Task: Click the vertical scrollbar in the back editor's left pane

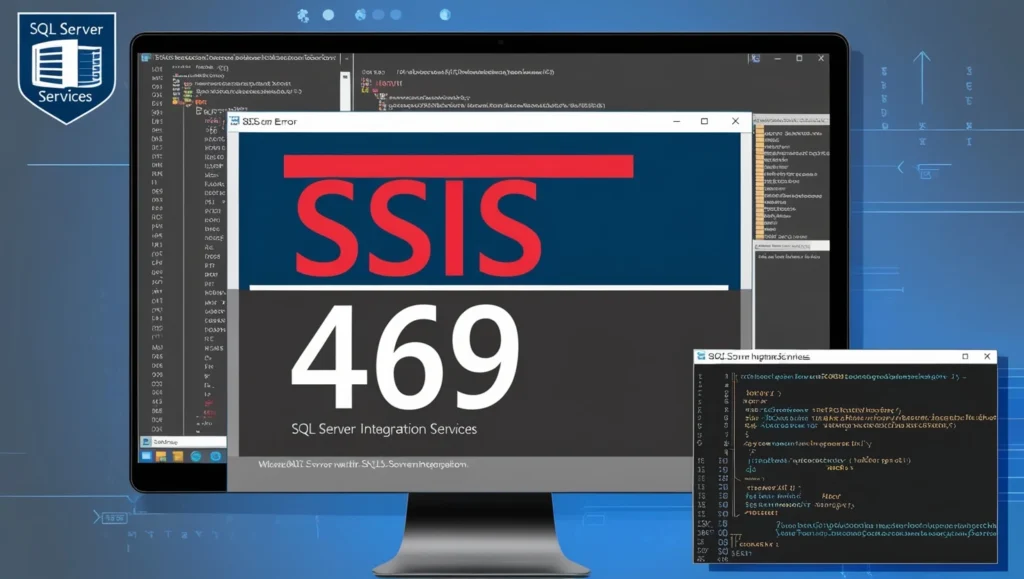Action: click(345, 91)
